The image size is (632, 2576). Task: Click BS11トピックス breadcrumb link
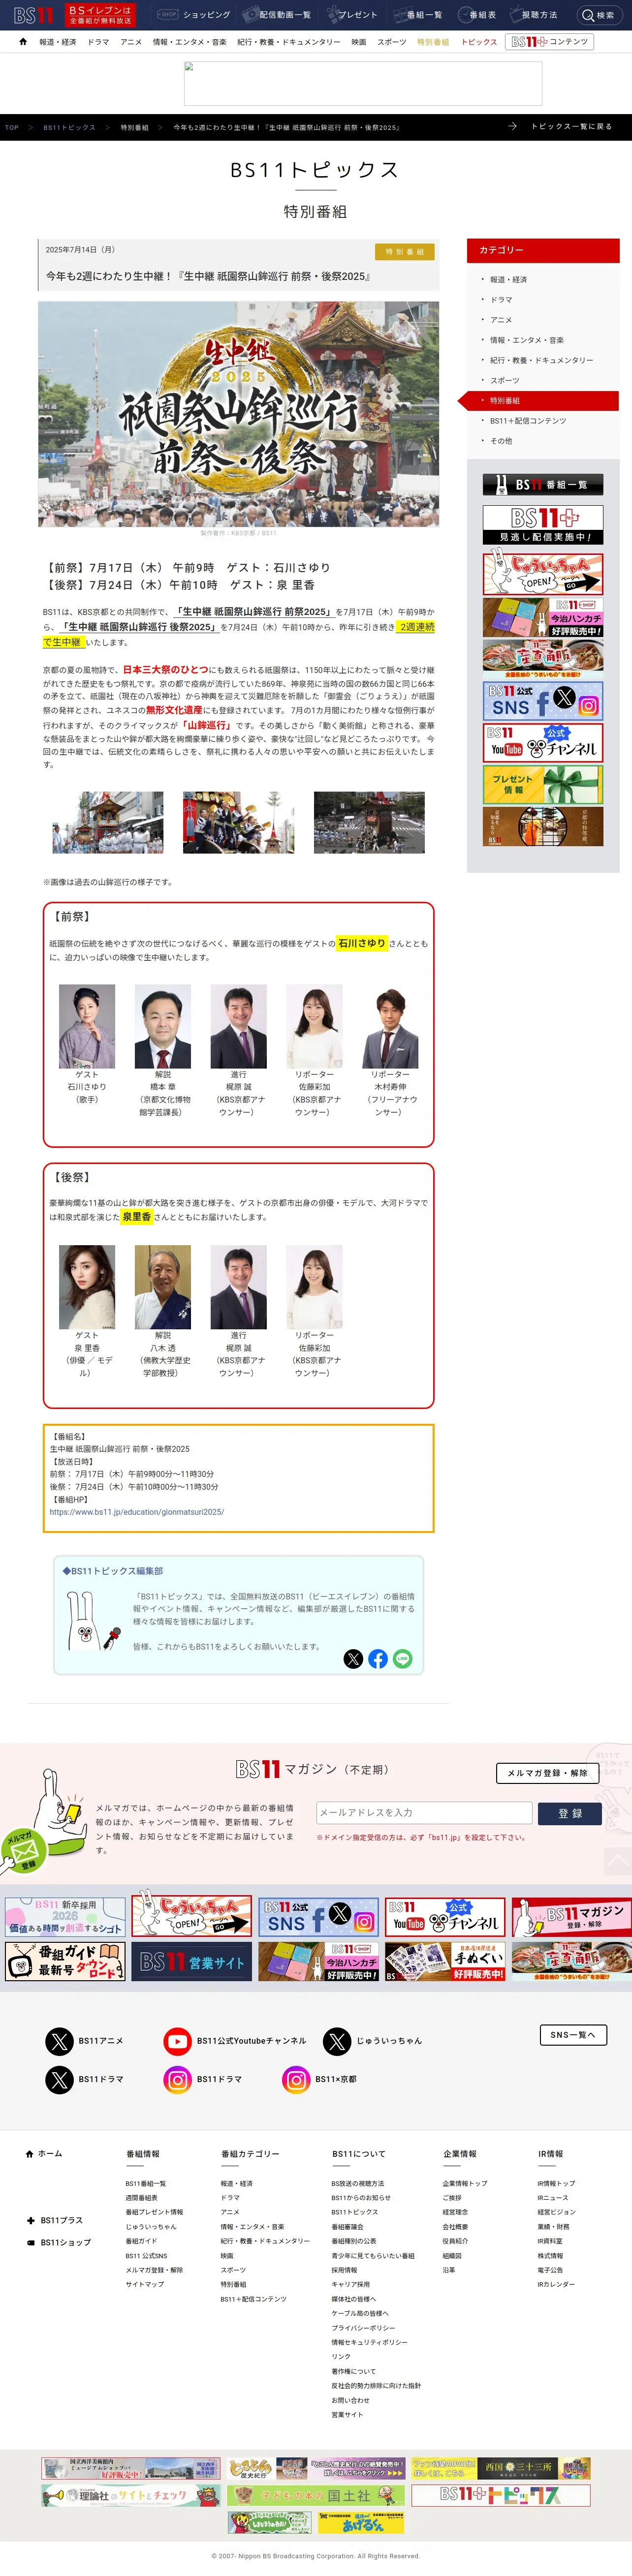69,128
